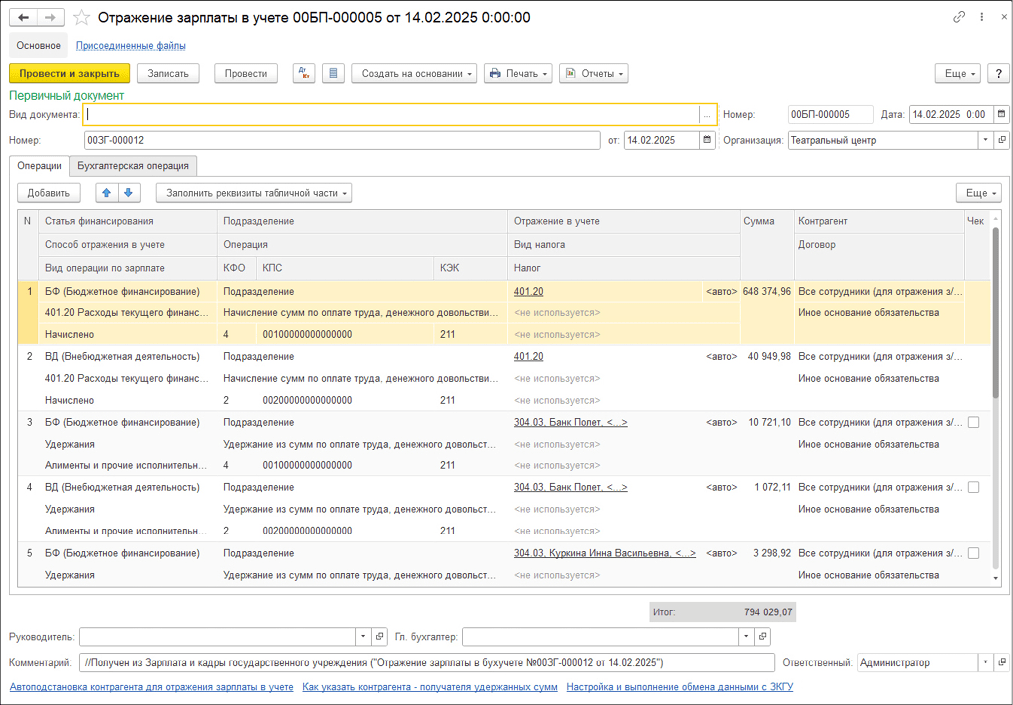Expand the Создать на основании dropdown
1013x705 pixels.
coord(413,73)
